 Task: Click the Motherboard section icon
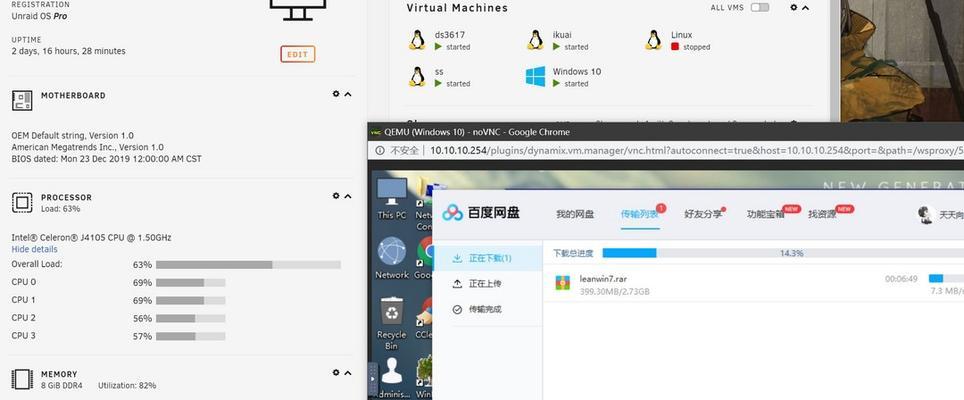pyautogui.click(x=22, y=100)
